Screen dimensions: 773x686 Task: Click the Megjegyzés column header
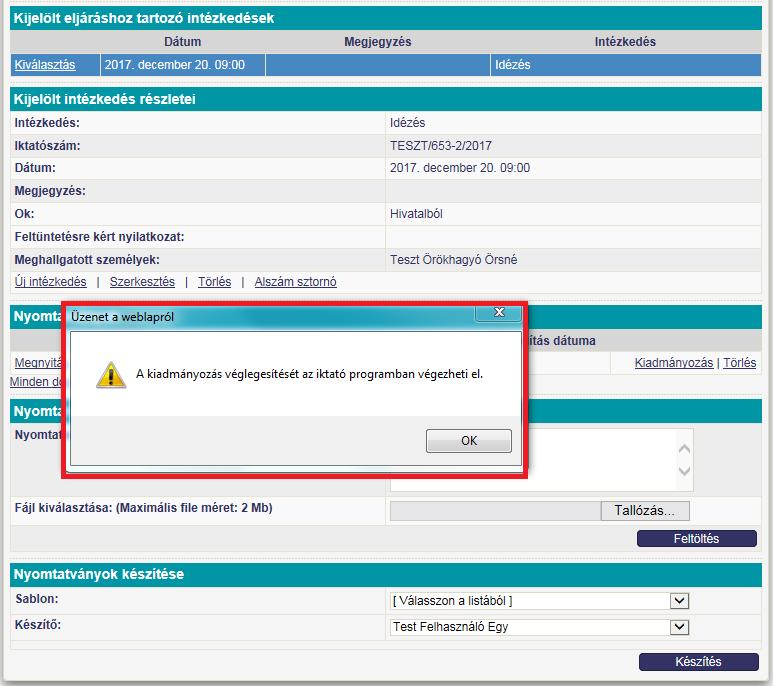(378, 41)
